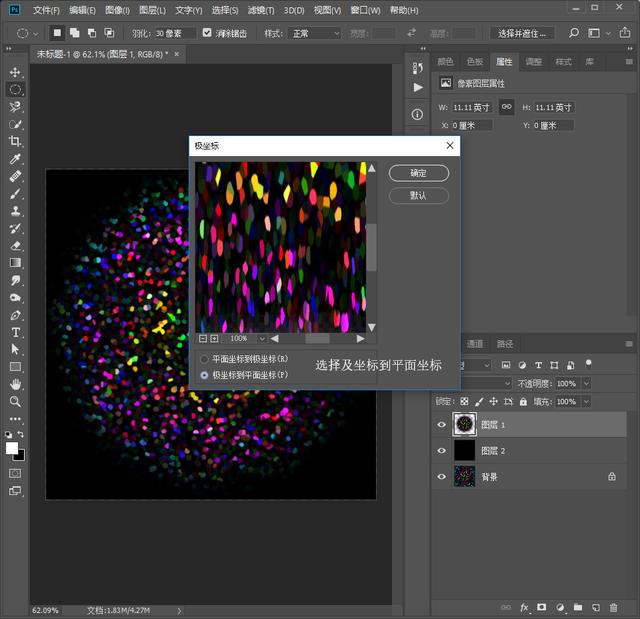Select the Move tool
This screenshot has width=640, height=619.
click(x=15, y=72)
